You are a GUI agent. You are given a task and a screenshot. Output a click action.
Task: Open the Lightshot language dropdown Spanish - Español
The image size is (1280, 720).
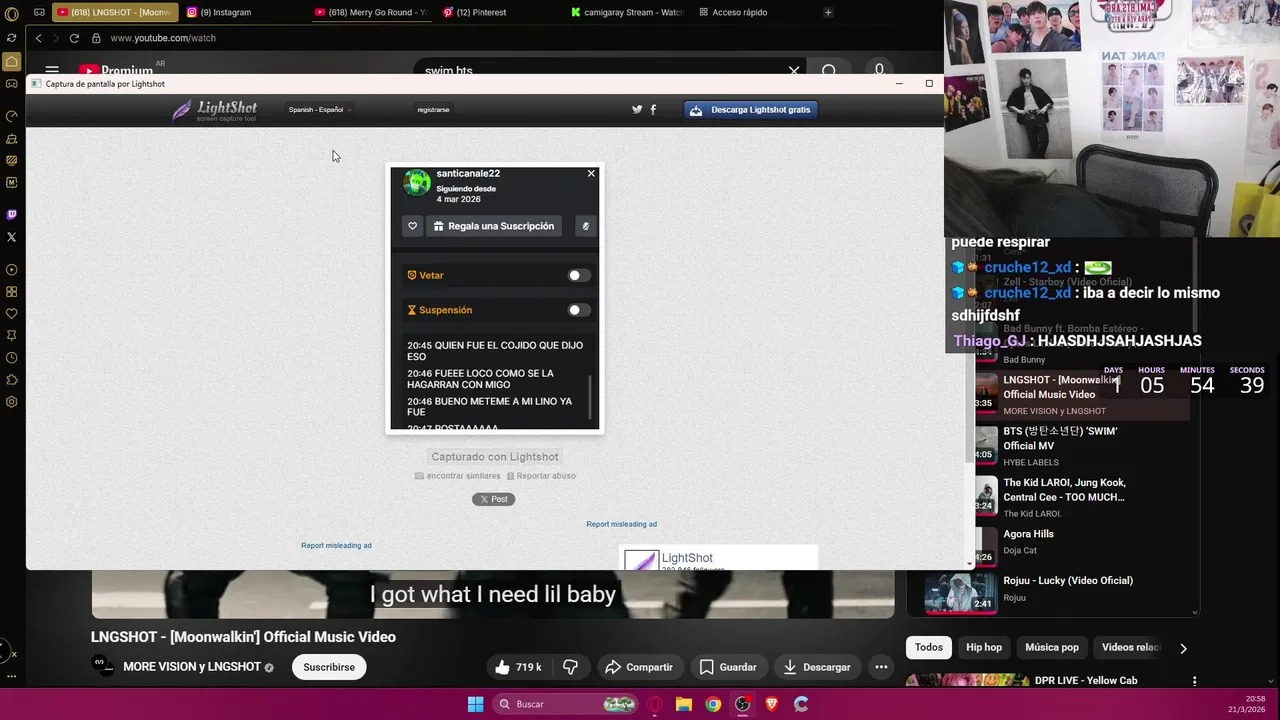tap(319, 110)
